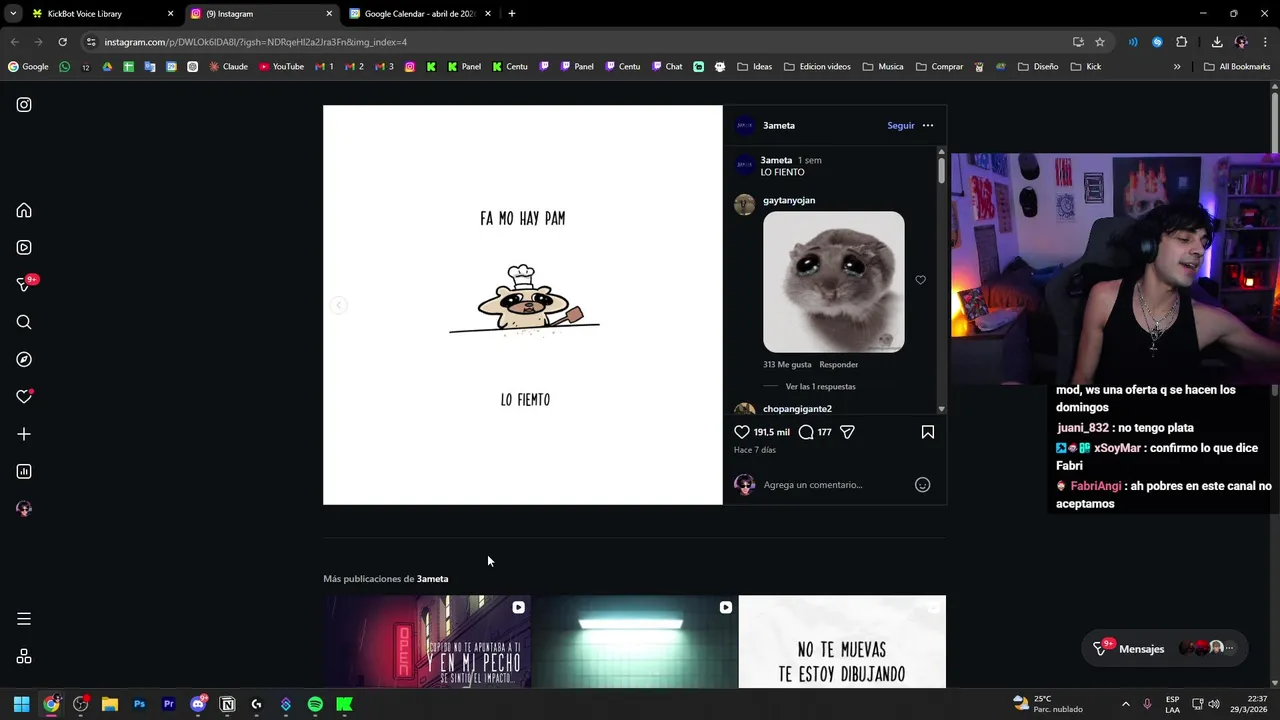Open Chrome downloads icon
This screenshot has width=1280, height=720.
click(1217, 42)
